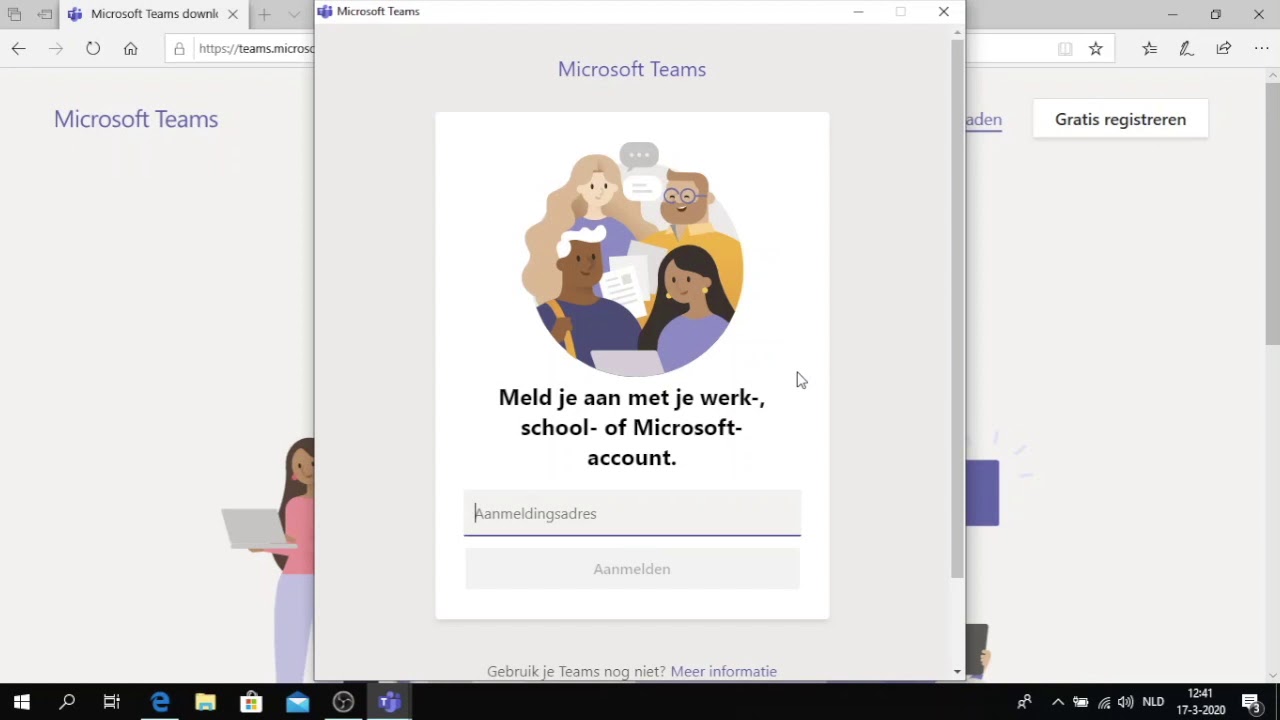1280x720 pixels.
Task: Click the Aanmeldingsadres input field
Action: [x=632, y=513]
